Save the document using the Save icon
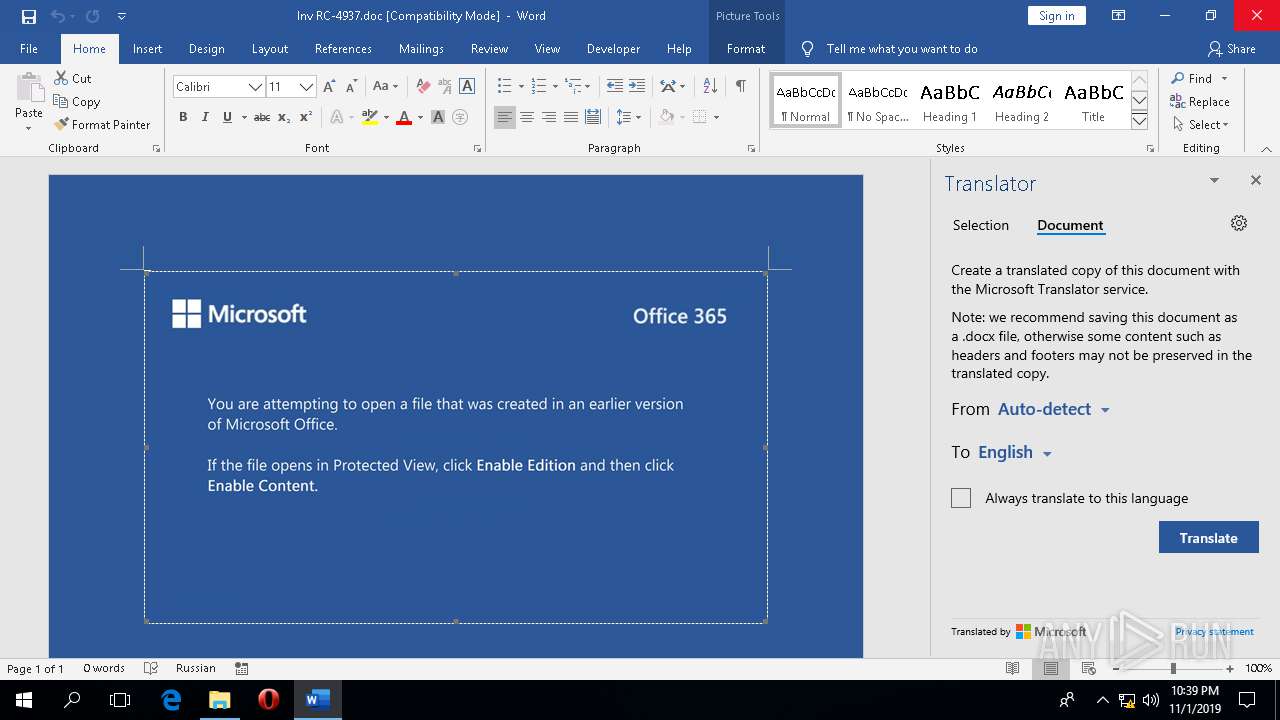The image size is (1280, 720). pyautogui.click(x=28, y=16)
